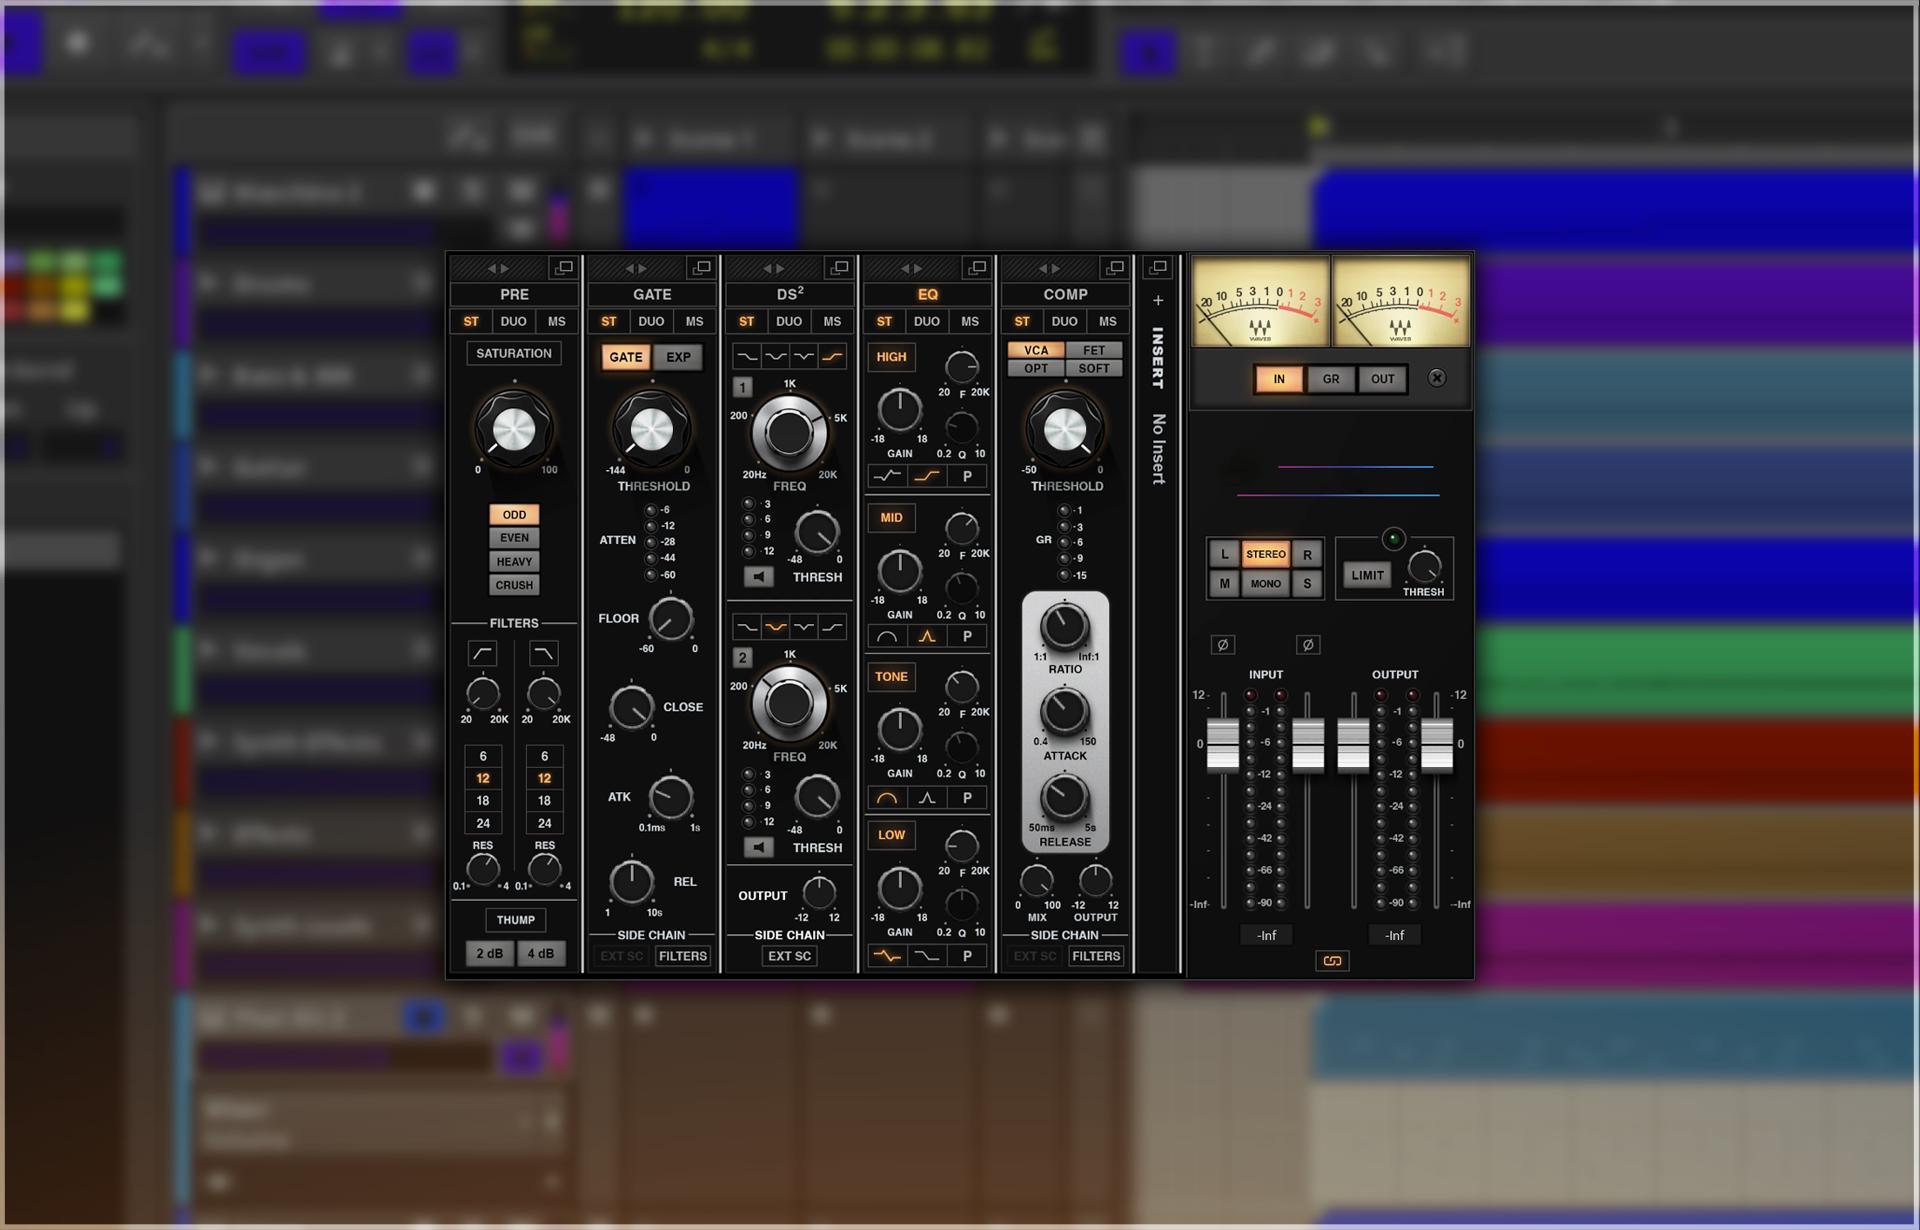
Task: Click right OUTPUT fader handle
Action: pos(1437,745)
